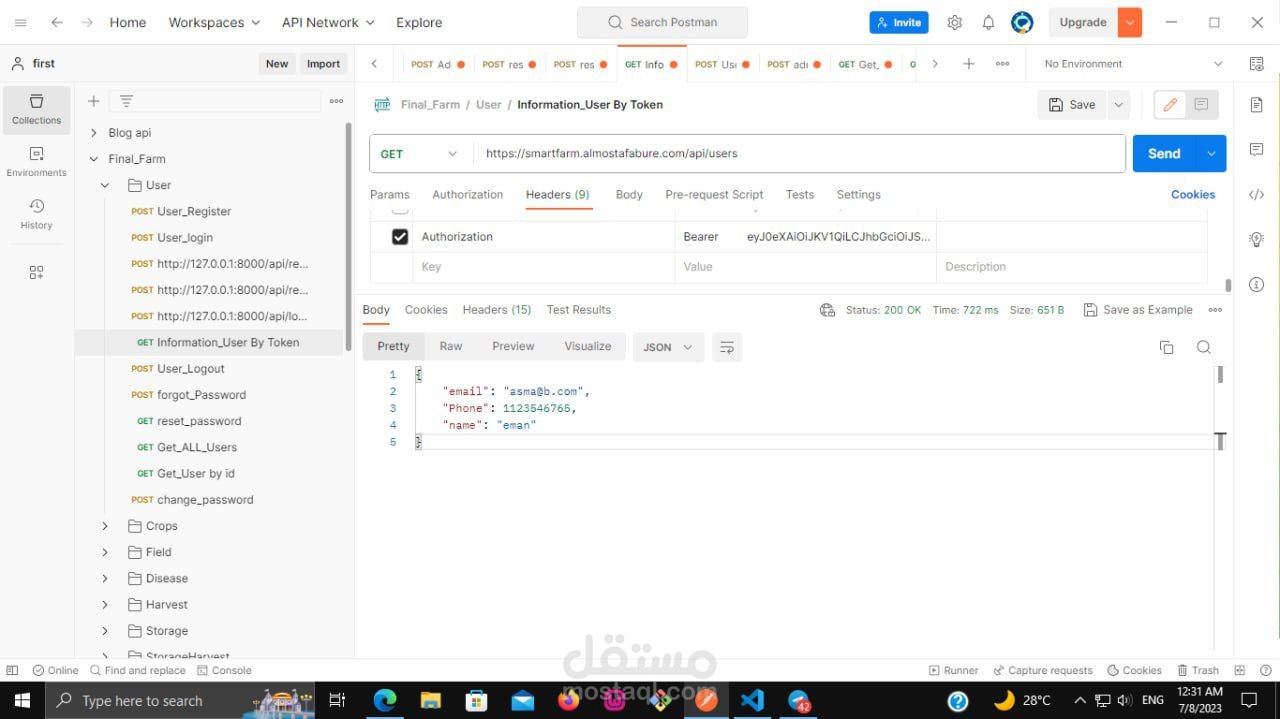This screenshot has width=1280, height=719.
Task: Switch to the Raw response view
Action: (451, 346)
